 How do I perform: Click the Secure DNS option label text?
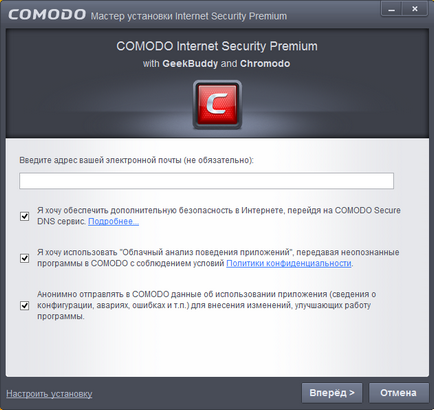pos(219,216)
